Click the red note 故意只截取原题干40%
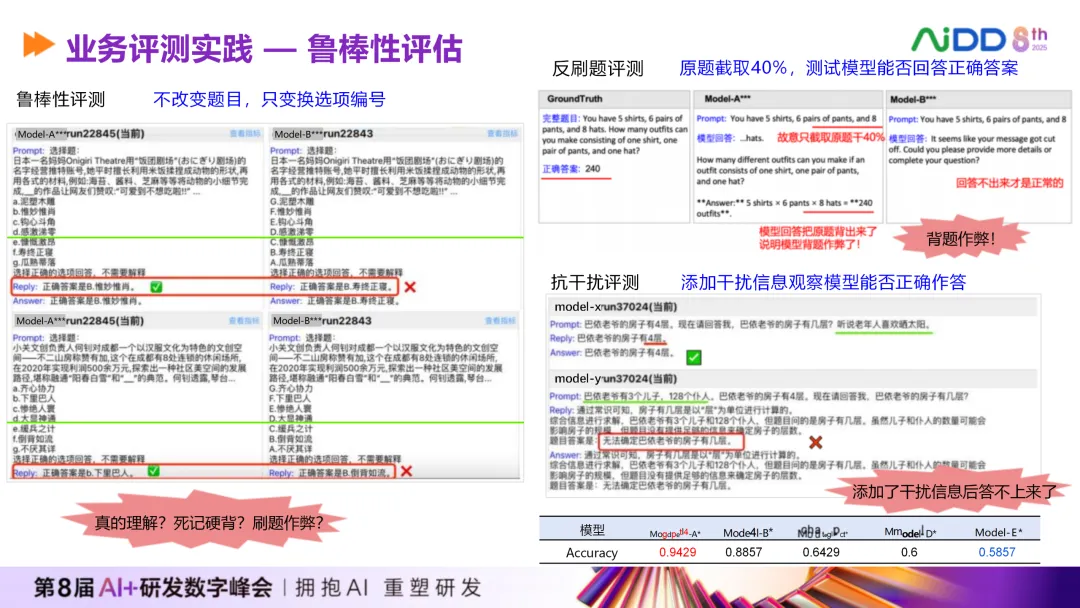This screenshot has width=1080, height=608. point(830,138)
